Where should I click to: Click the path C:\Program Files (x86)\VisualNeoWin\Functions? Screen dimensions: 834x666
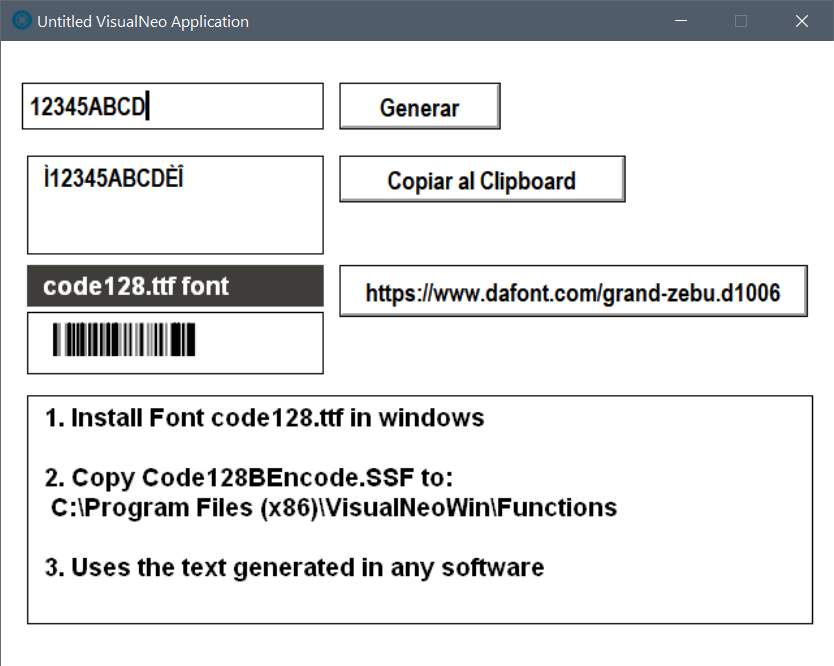[x=334, y=507]
